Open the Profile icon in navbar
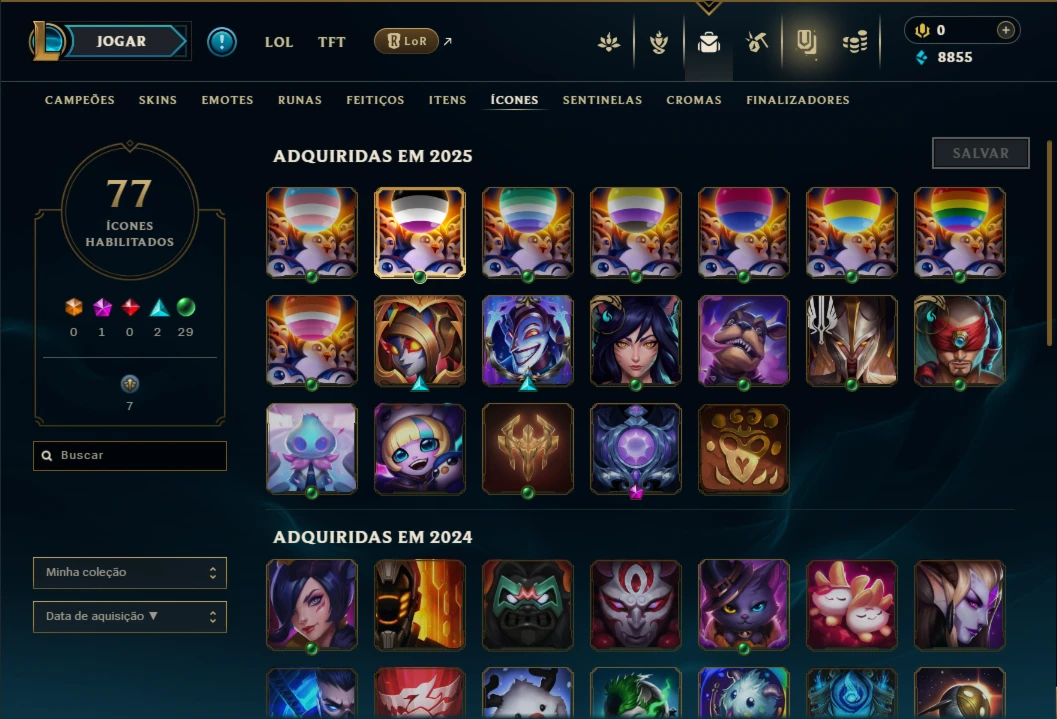 coord(658,42)
